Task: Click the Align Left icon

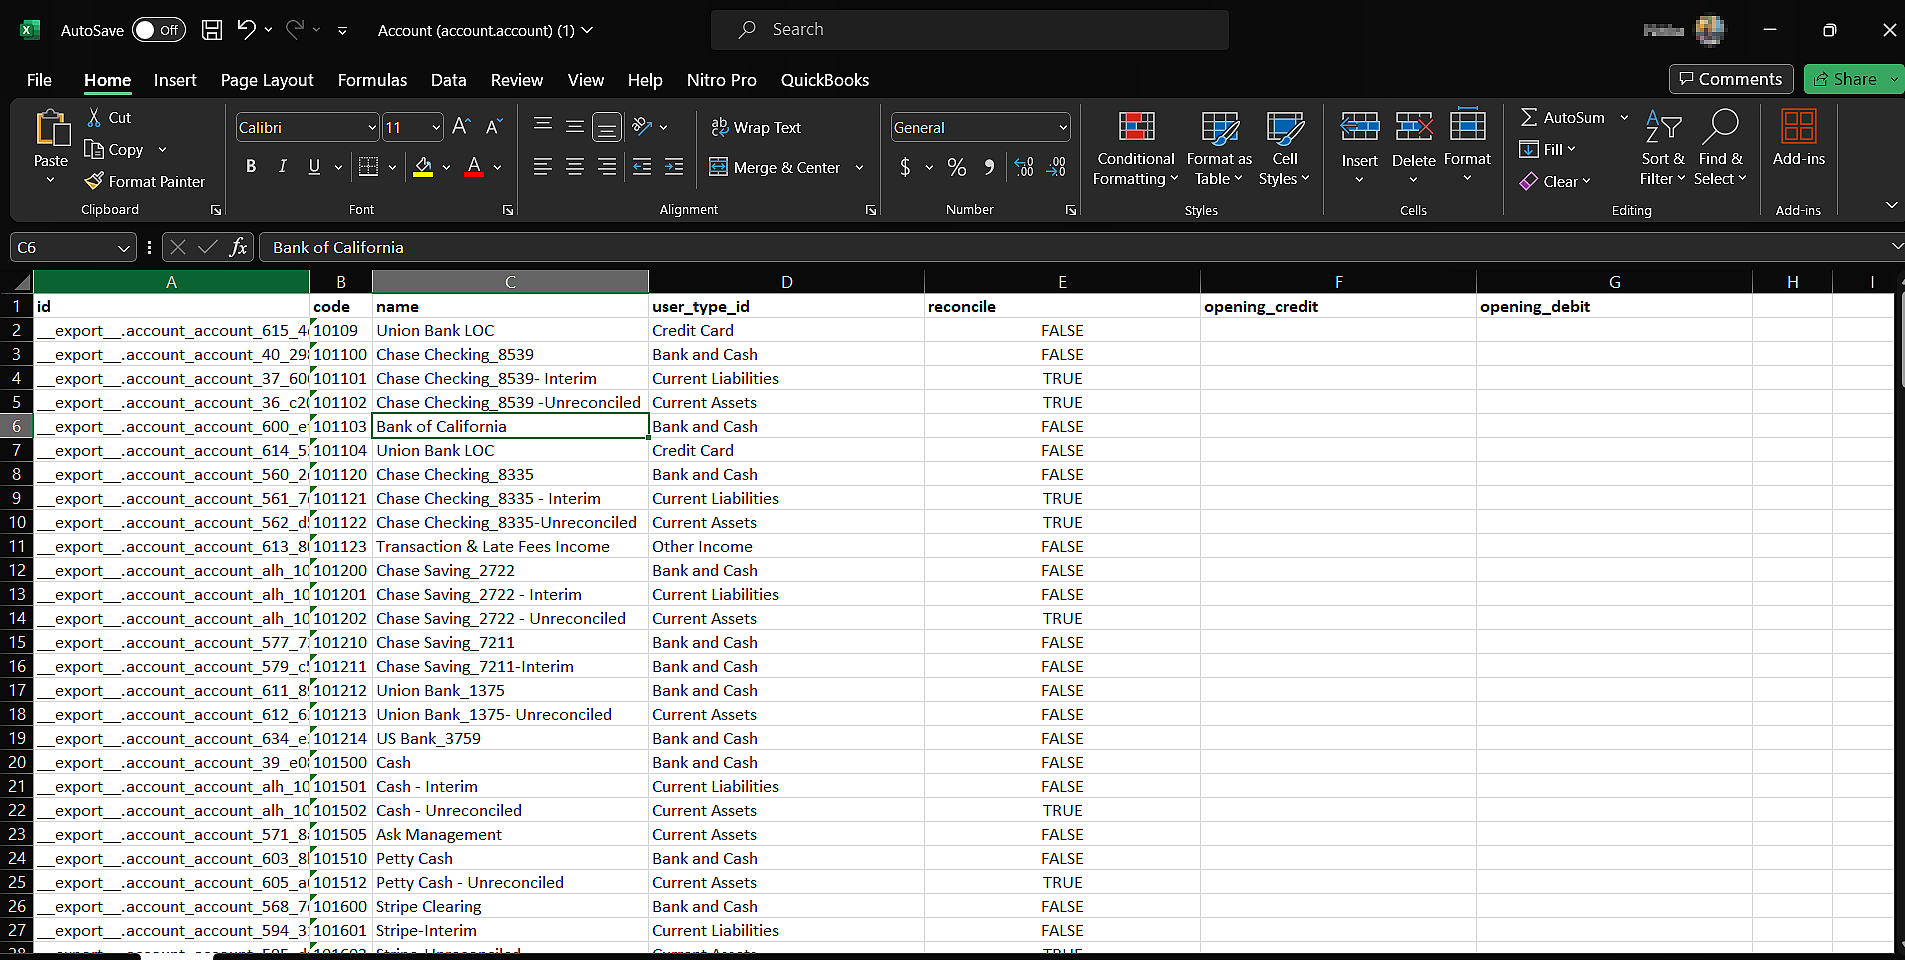Action: (x=542, y=167)
